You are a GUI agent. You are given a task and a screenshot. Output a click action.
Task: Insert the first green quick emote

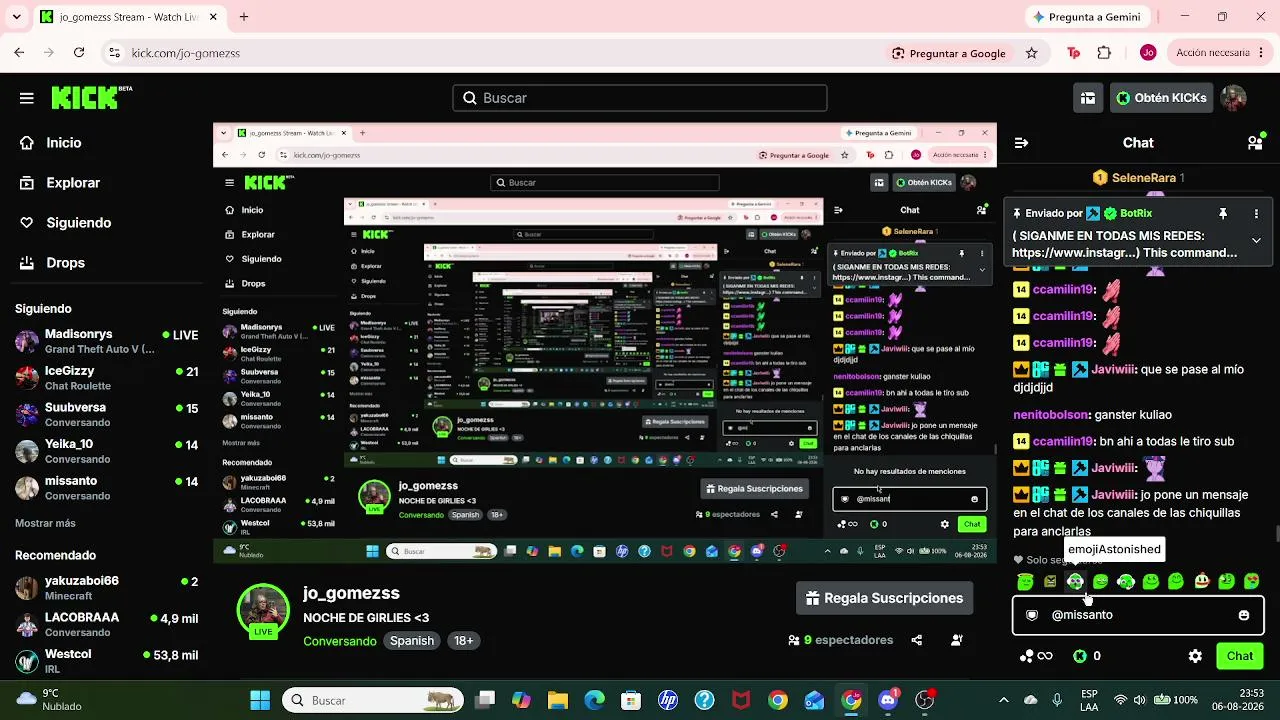(1025, 581)
